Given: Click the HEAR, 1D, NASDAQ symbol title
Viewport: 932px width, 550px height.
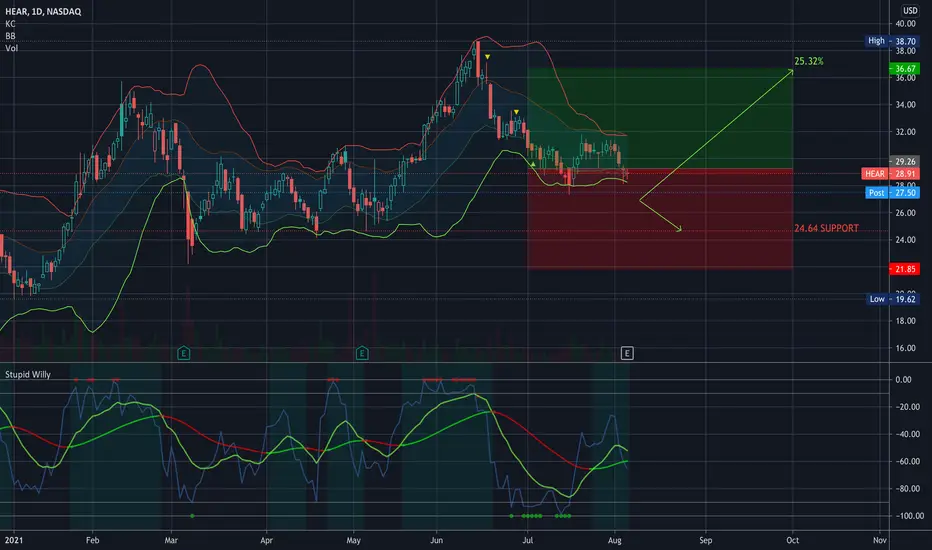Looking at the screenshot, I should (43, 11).
